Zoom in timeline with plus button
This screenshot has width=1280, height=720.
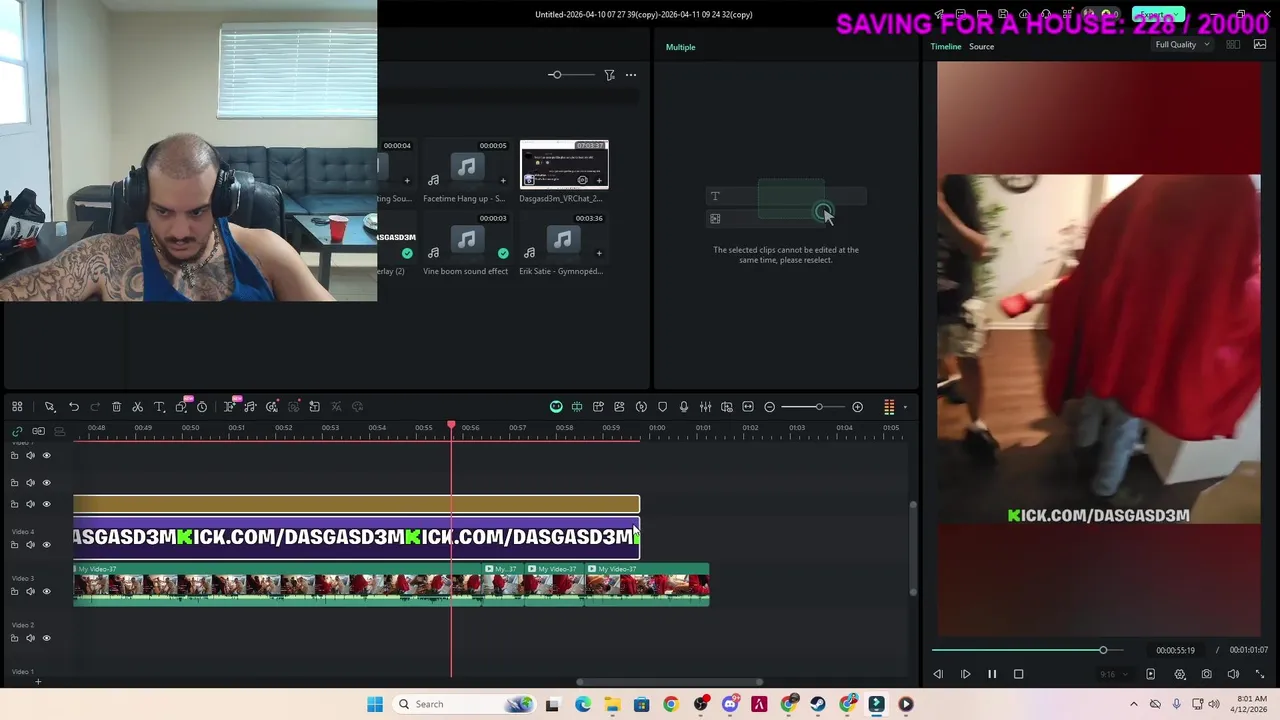(857, 407)
